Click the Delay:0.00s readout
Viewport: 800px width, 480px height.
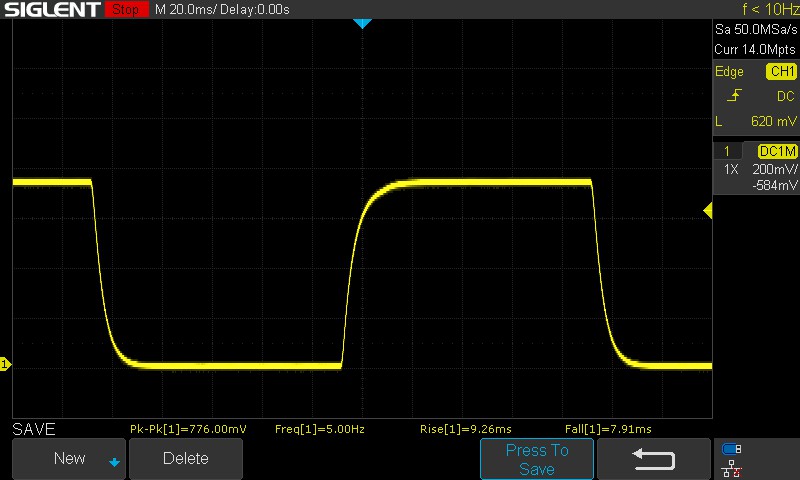pyautogui.click(x=255, y=9)
